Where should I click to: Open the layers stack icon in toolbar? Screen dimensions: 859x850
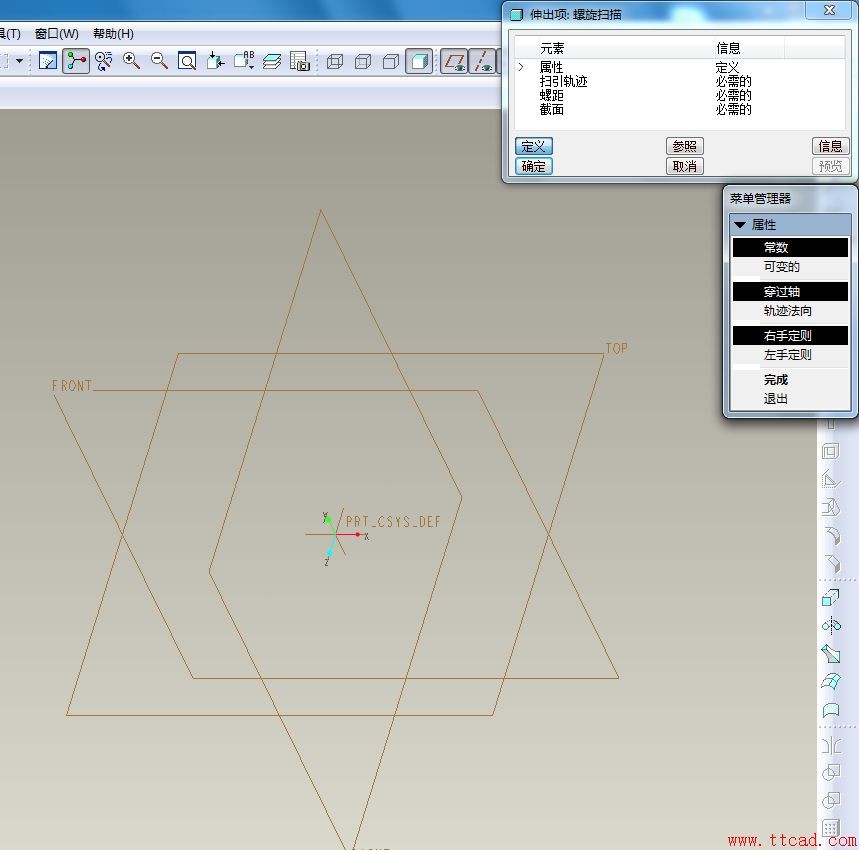coord(272,61)
